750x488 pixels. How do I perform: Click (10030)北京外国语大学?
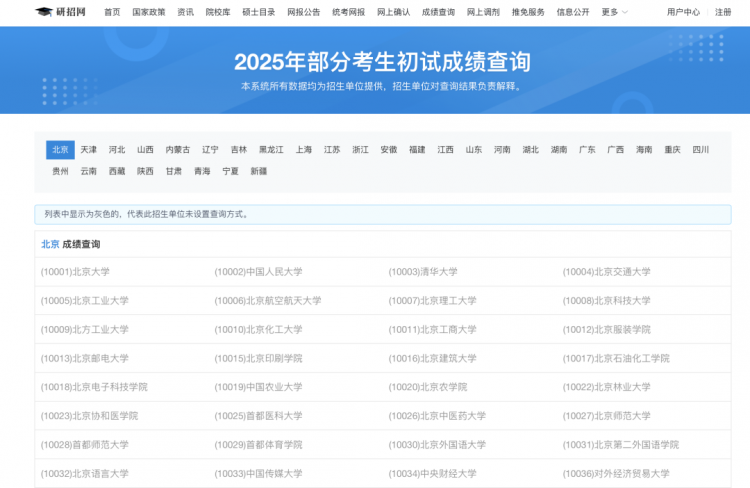(x=437, y=445)
